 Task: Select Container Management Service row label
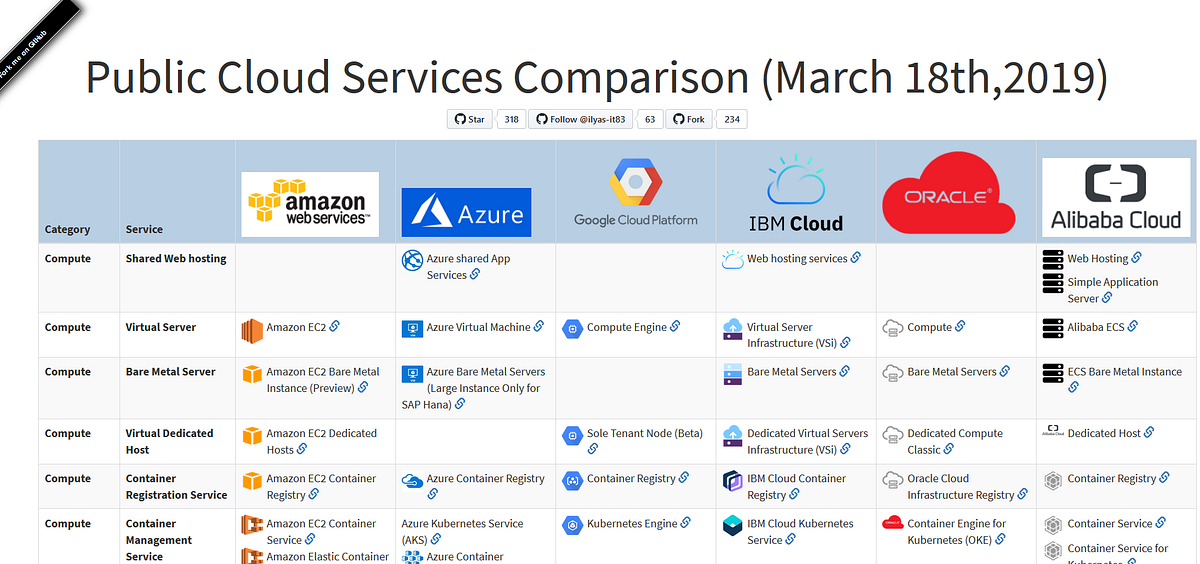click(x=159, y=540)
